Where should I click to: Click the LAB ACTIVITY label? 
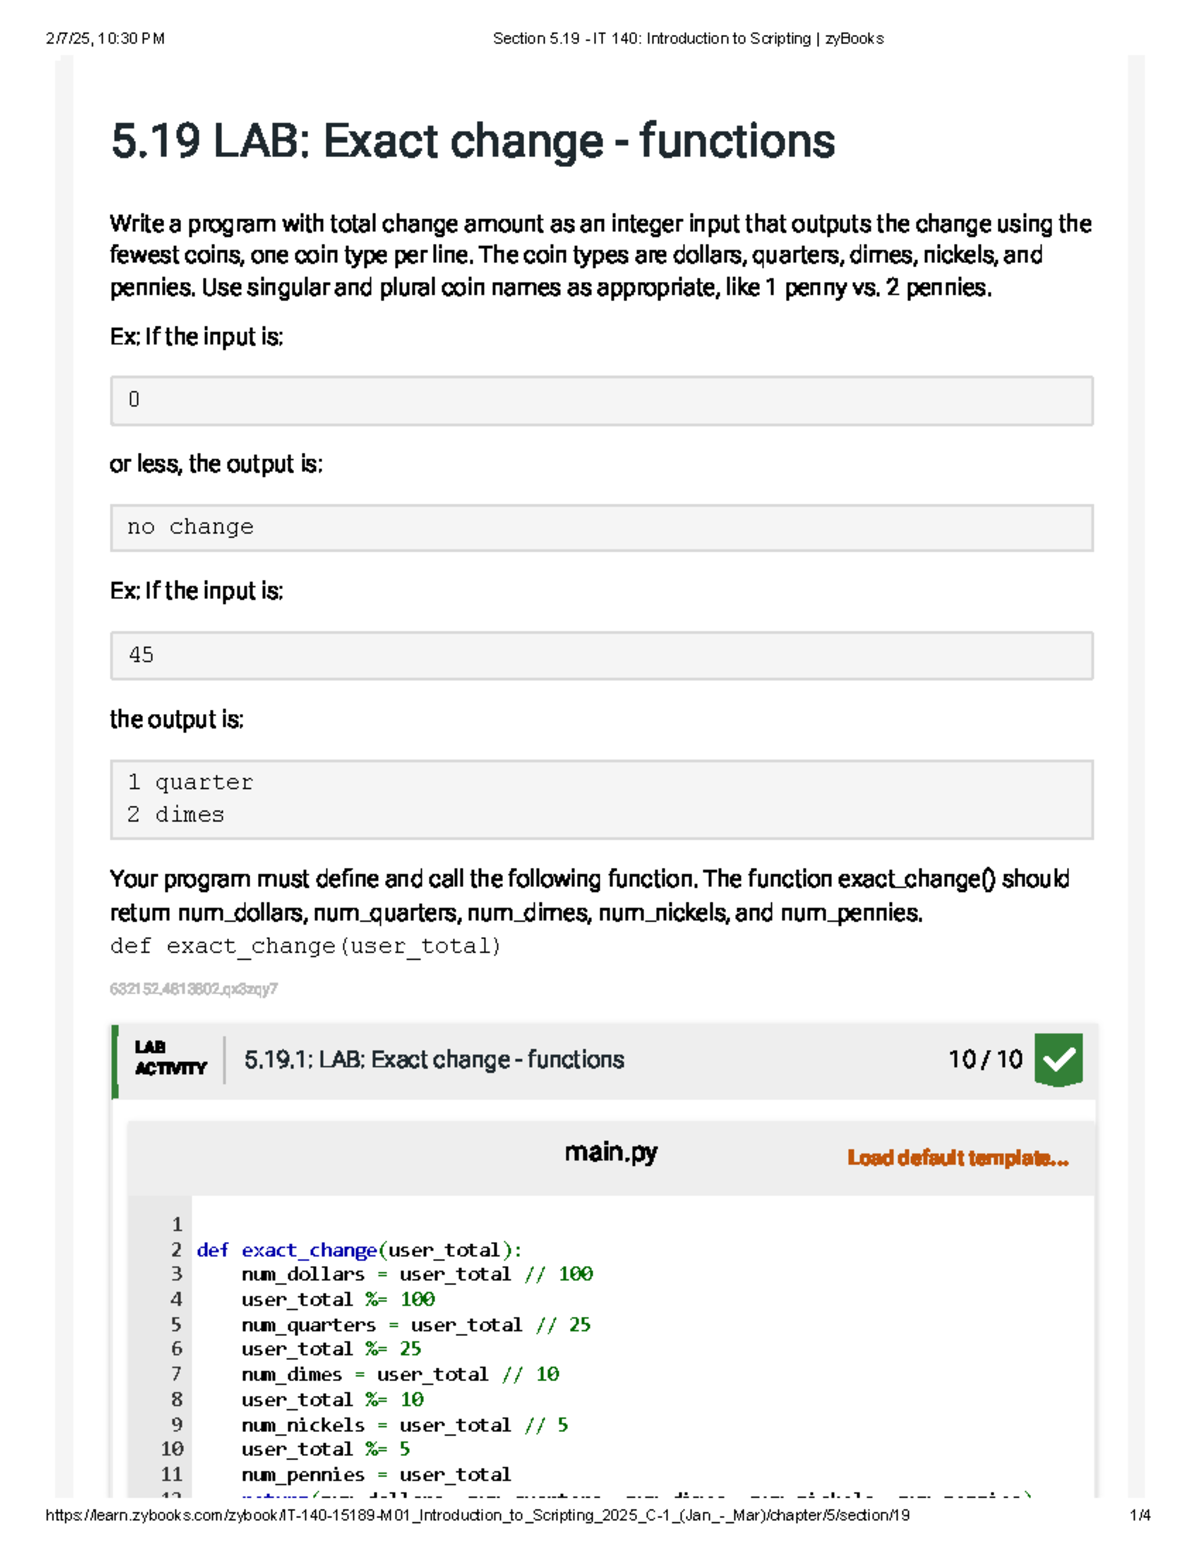pos(170,1058)
